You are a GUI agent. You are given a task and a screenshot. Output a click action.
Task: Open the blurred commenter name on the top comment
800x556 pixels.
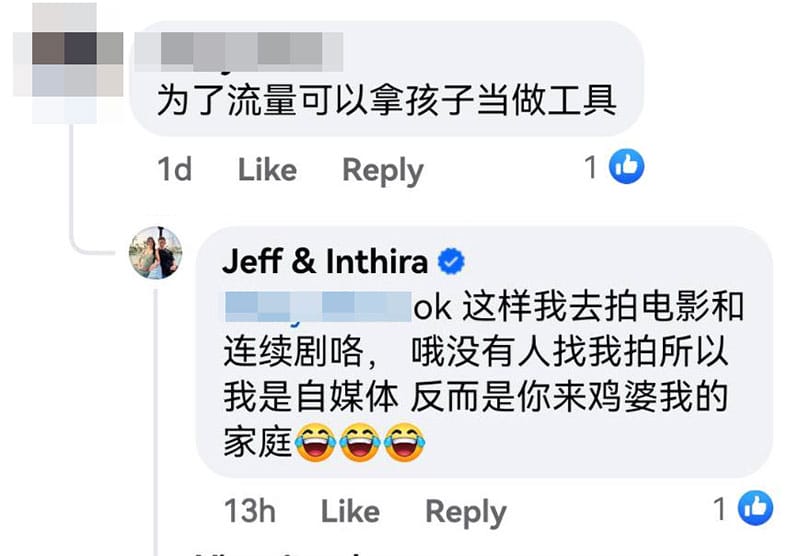pos(239,52)
